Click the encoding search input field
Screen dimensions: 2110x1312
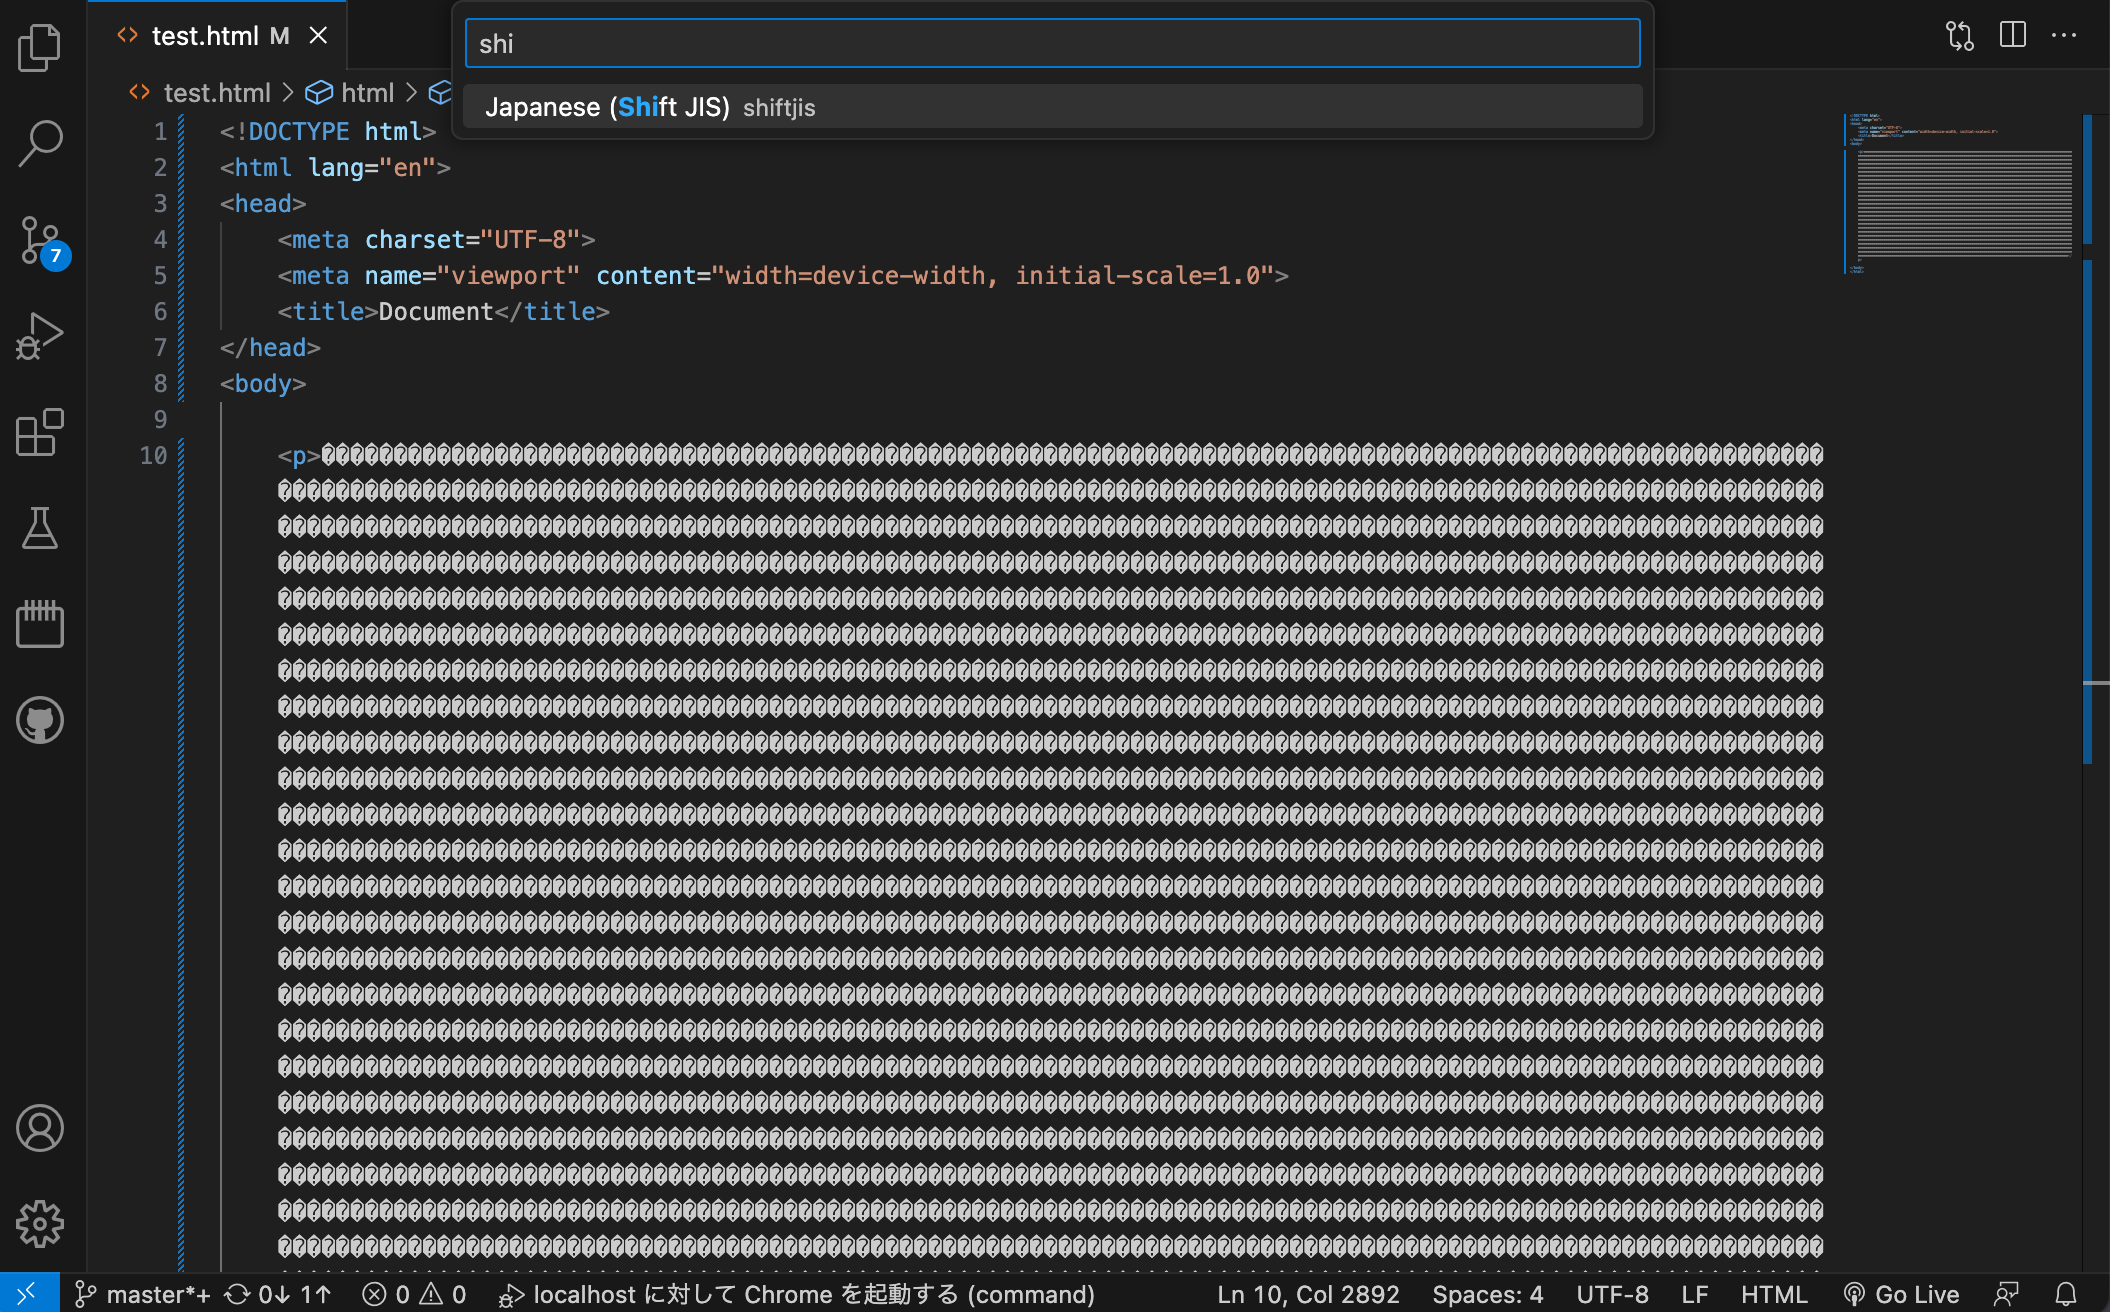click(1053, 44)
